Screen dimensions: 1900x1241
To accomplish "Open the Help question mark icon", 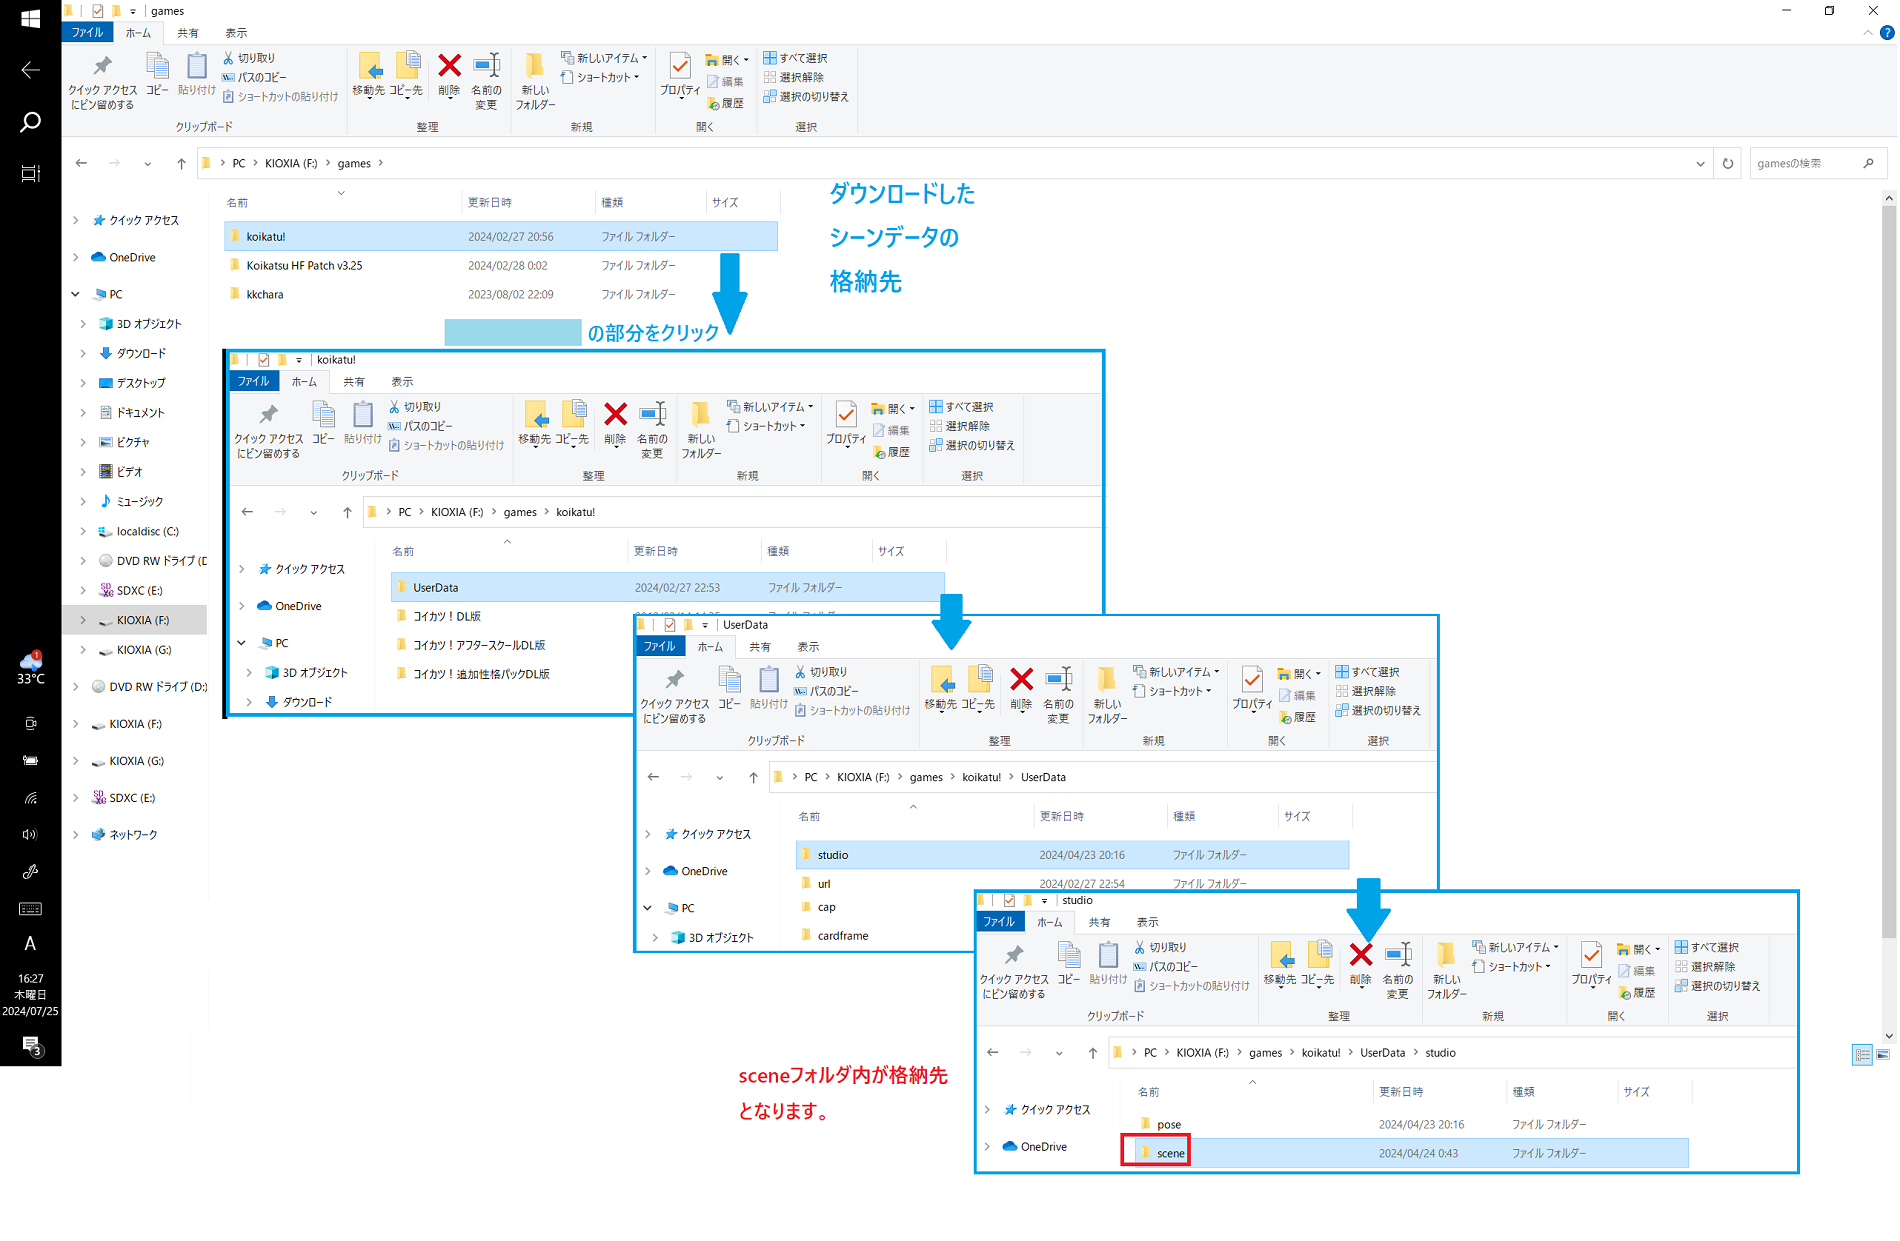I will [1887, 33].
